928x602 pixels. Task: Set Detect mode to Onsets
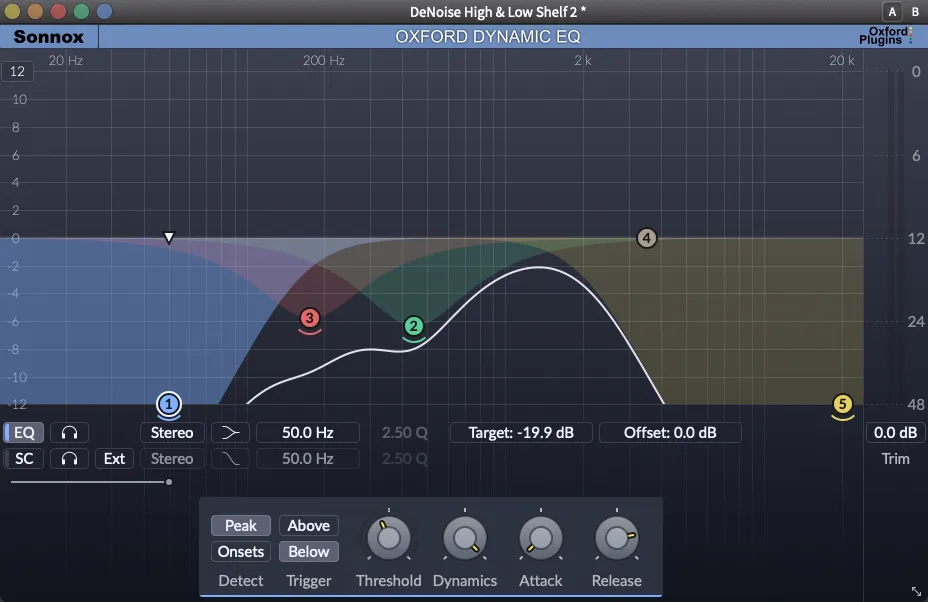[x=241, y=552]
